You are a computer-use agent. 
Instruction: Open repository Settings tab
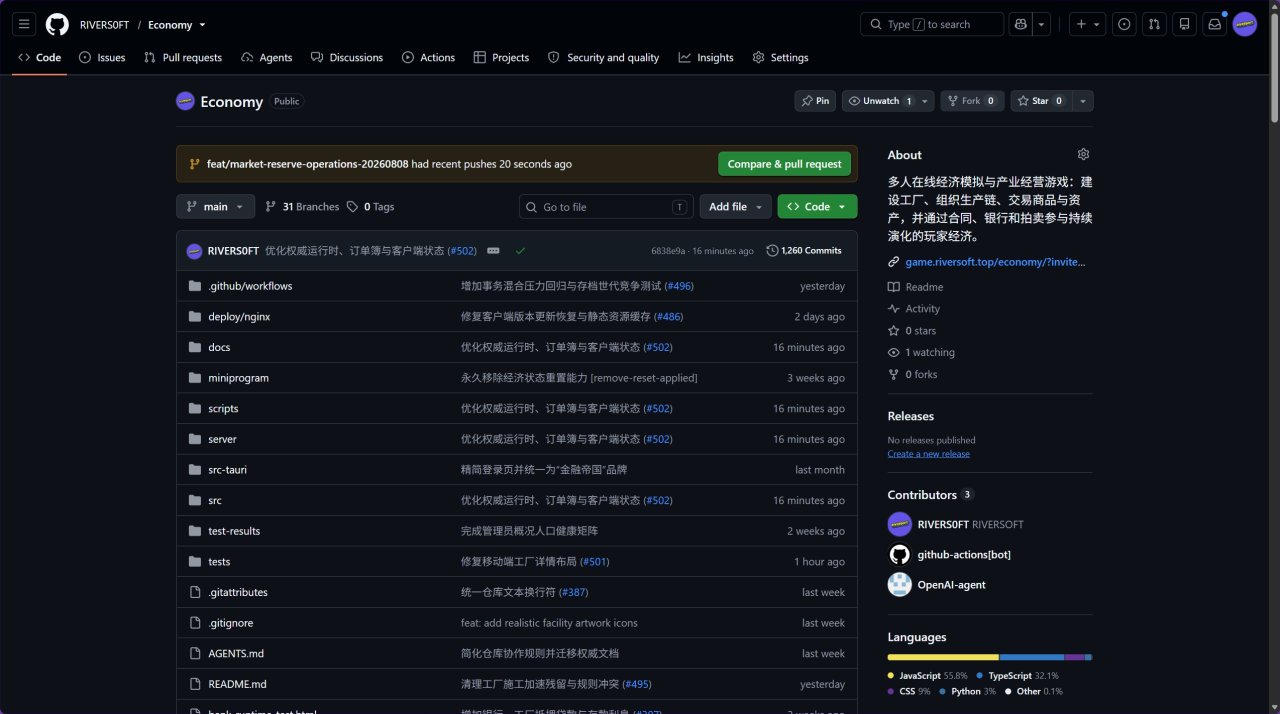point(780,57)
